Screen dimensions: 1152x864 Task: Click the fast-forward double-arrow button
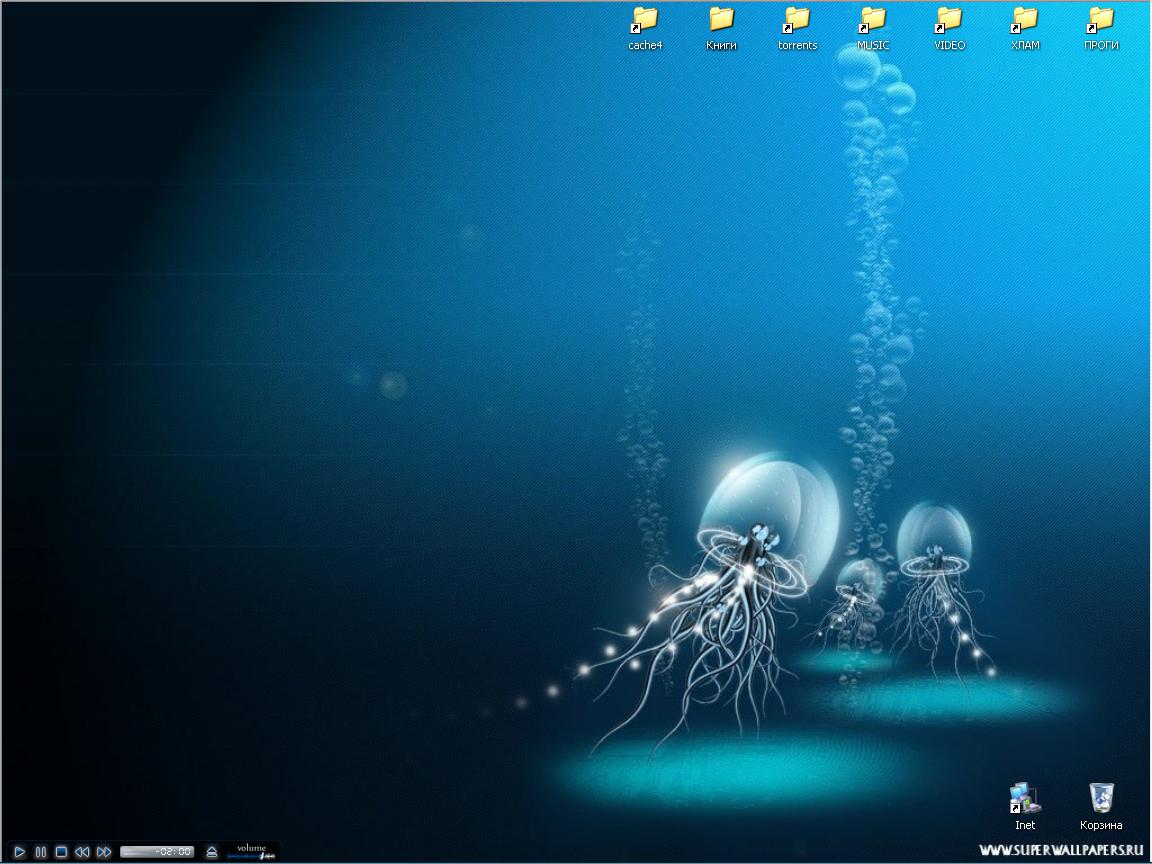(104, 852)
